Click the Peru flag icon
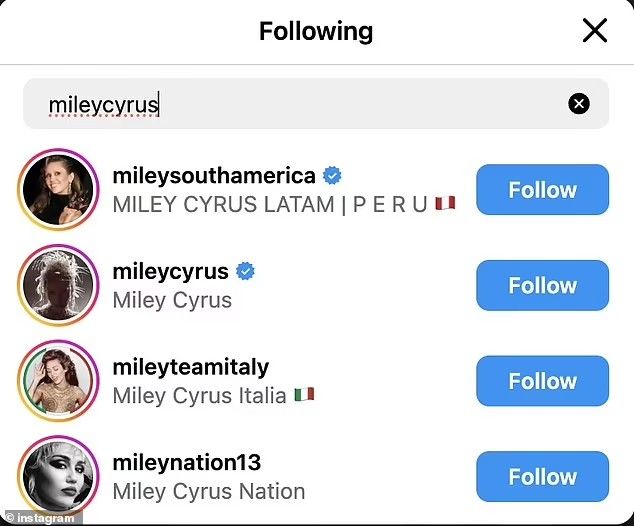Viewport: 634px width, 526px height. [x=446, y=204]
